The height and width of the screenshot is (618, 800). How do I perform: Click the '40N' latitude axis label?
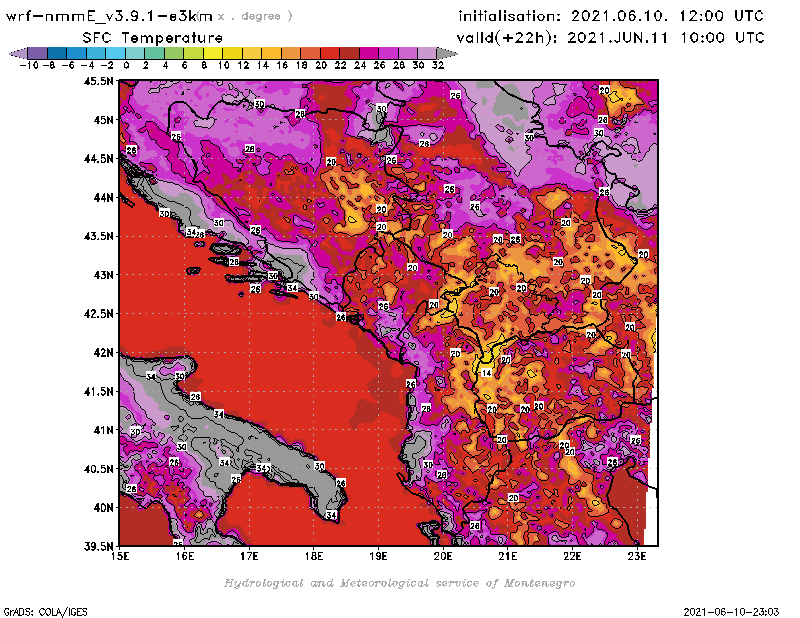click(x=103, y=507)
